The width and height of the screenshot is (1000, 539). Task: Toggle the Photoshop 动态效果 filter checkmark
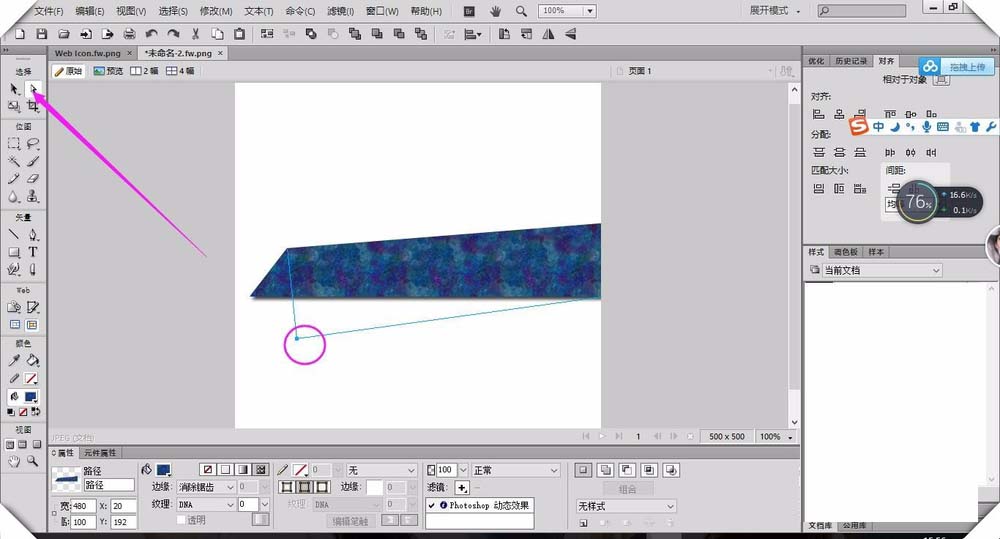(433, 506)
